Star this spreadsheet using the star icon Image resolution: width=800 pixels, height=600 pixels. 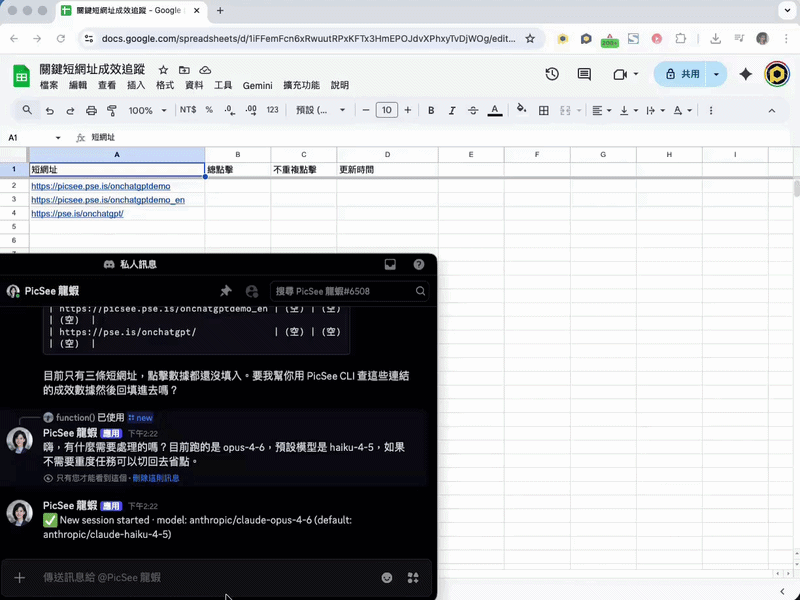[162, 70]
